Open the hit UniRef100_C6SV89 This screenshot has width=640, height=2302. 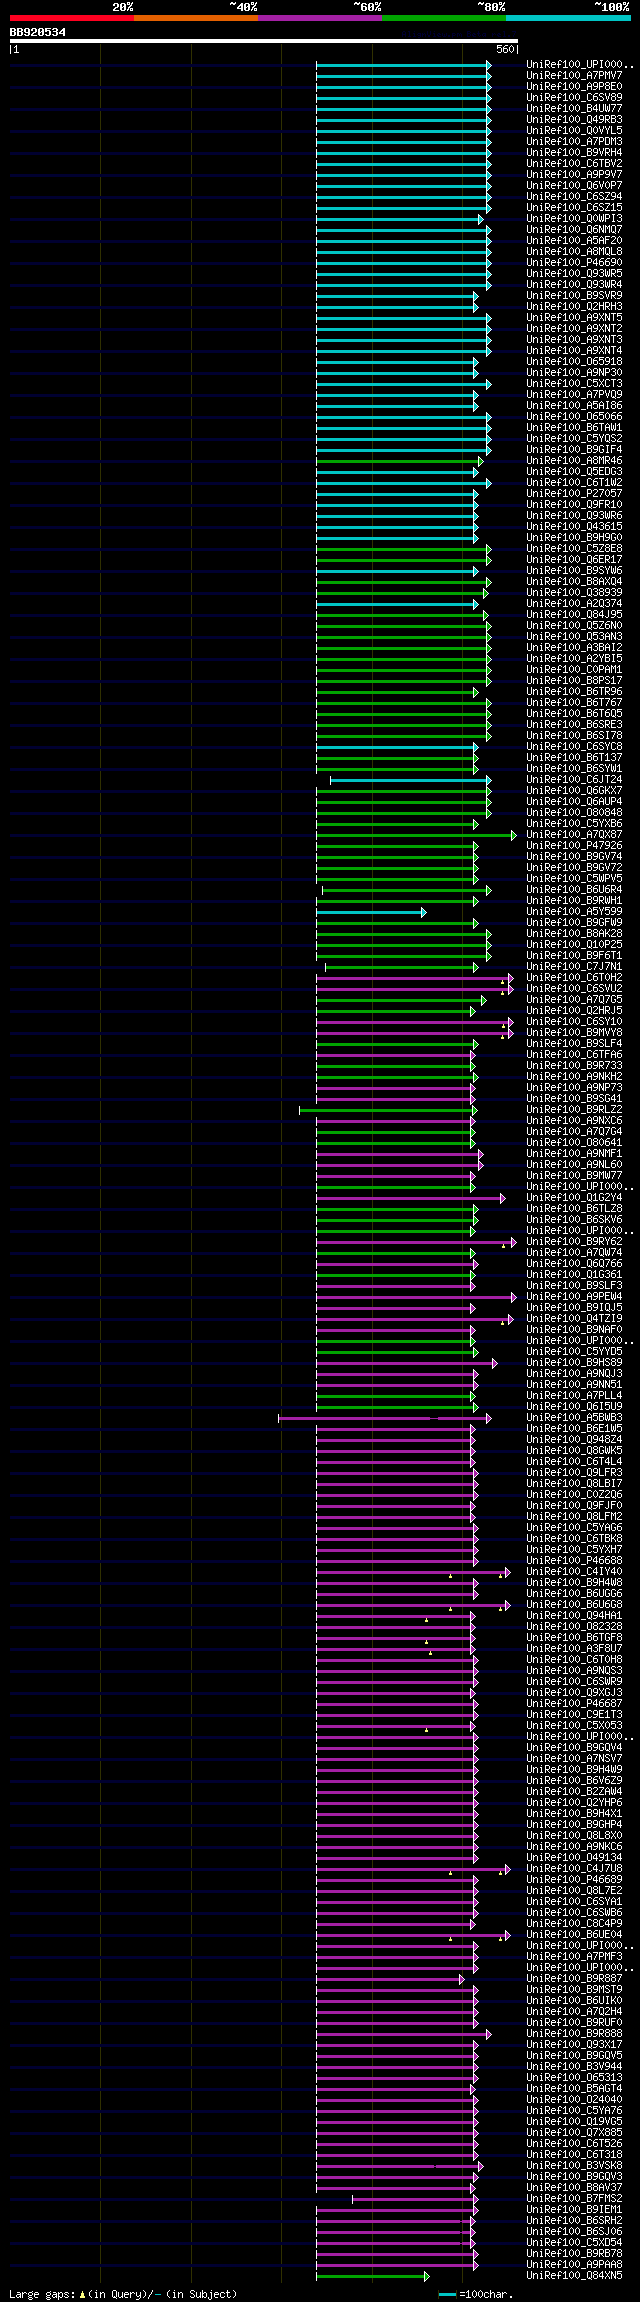tap(574, 97)
